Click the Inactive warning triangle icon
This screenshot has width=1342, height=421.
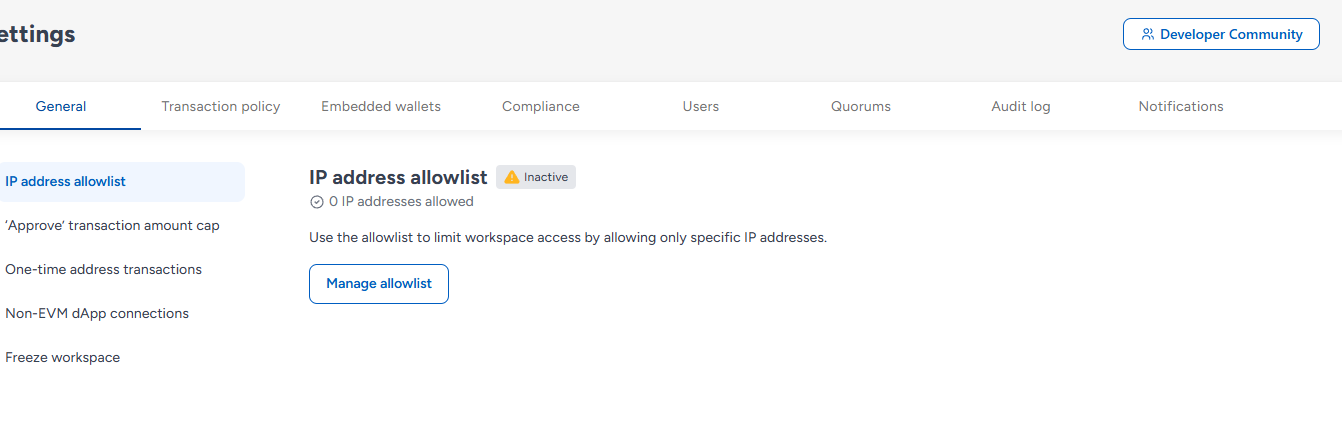(512, 177)
